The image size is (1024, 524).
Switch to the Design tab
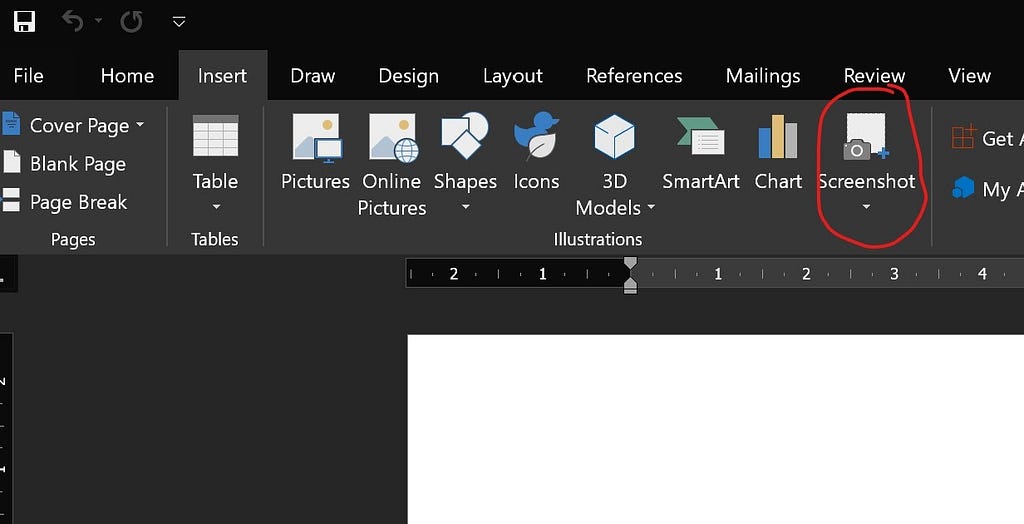pyautogui.click(x=408, y=76)
